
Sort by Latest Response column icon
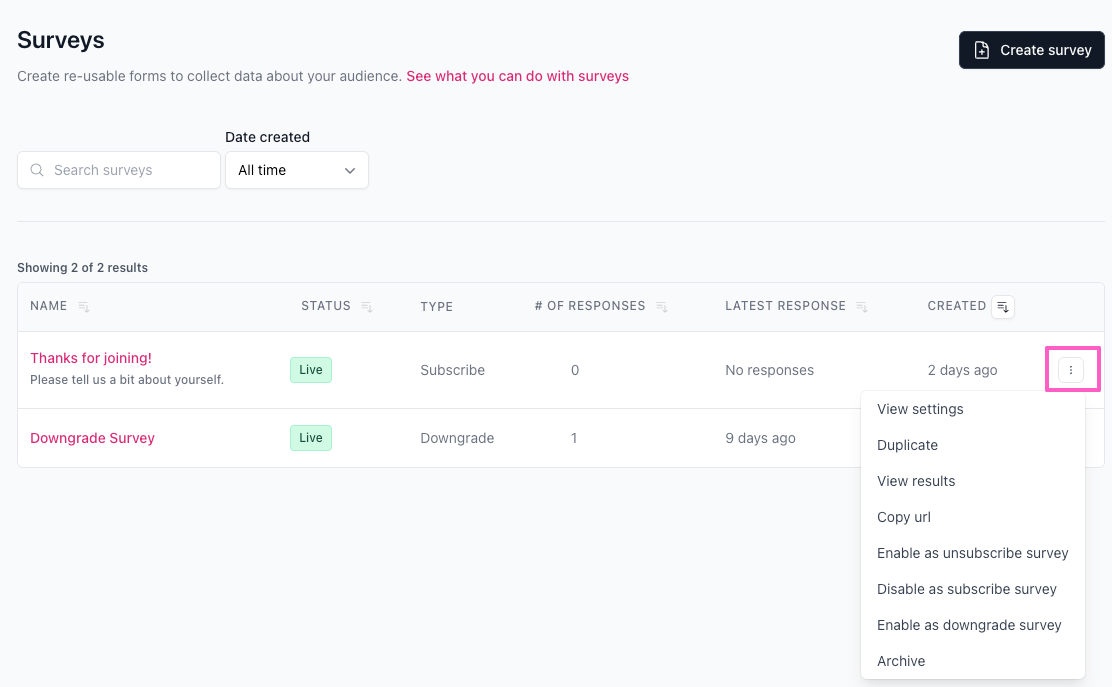tap(861, 307)
